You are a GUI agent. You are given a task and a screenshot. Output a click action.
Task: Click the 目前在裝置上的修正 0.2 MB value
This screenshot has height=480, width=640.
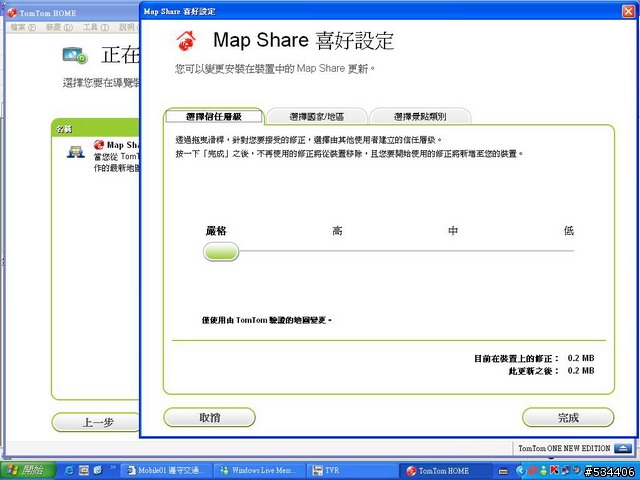coord(581,358)
